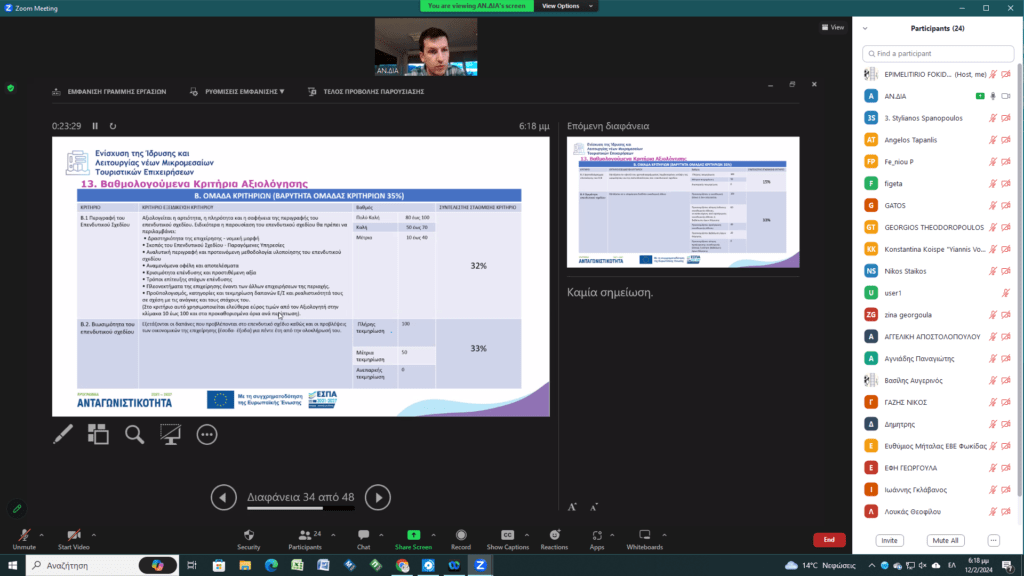Viewport: 1024px width, 576px height.
Task: Click the Share Screen button
Action: click(413, 538)
